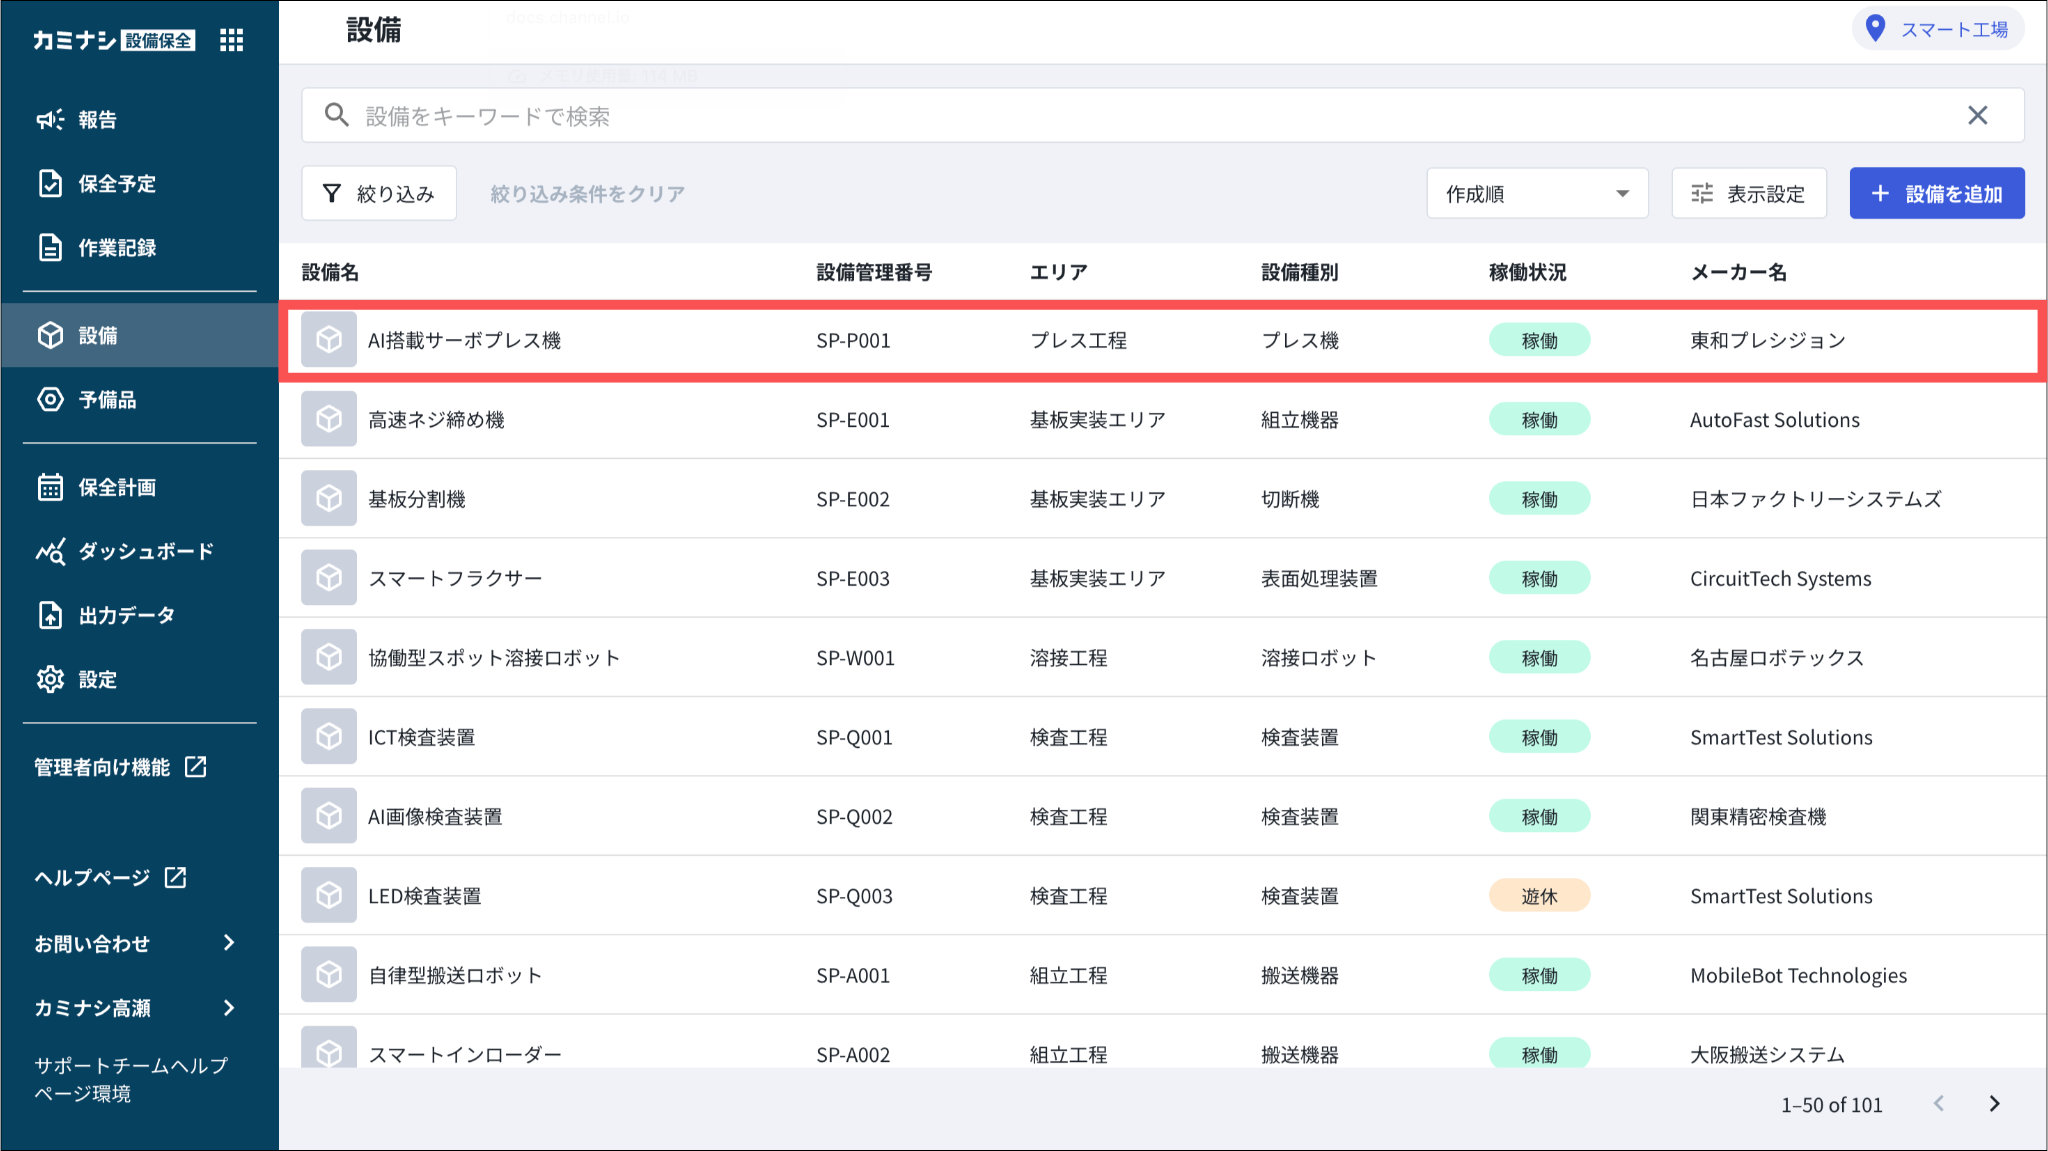This screenshot has height=1151, width=2048.
Task: Click the 設備を追加 button
Action: (x=1936, y=194)
